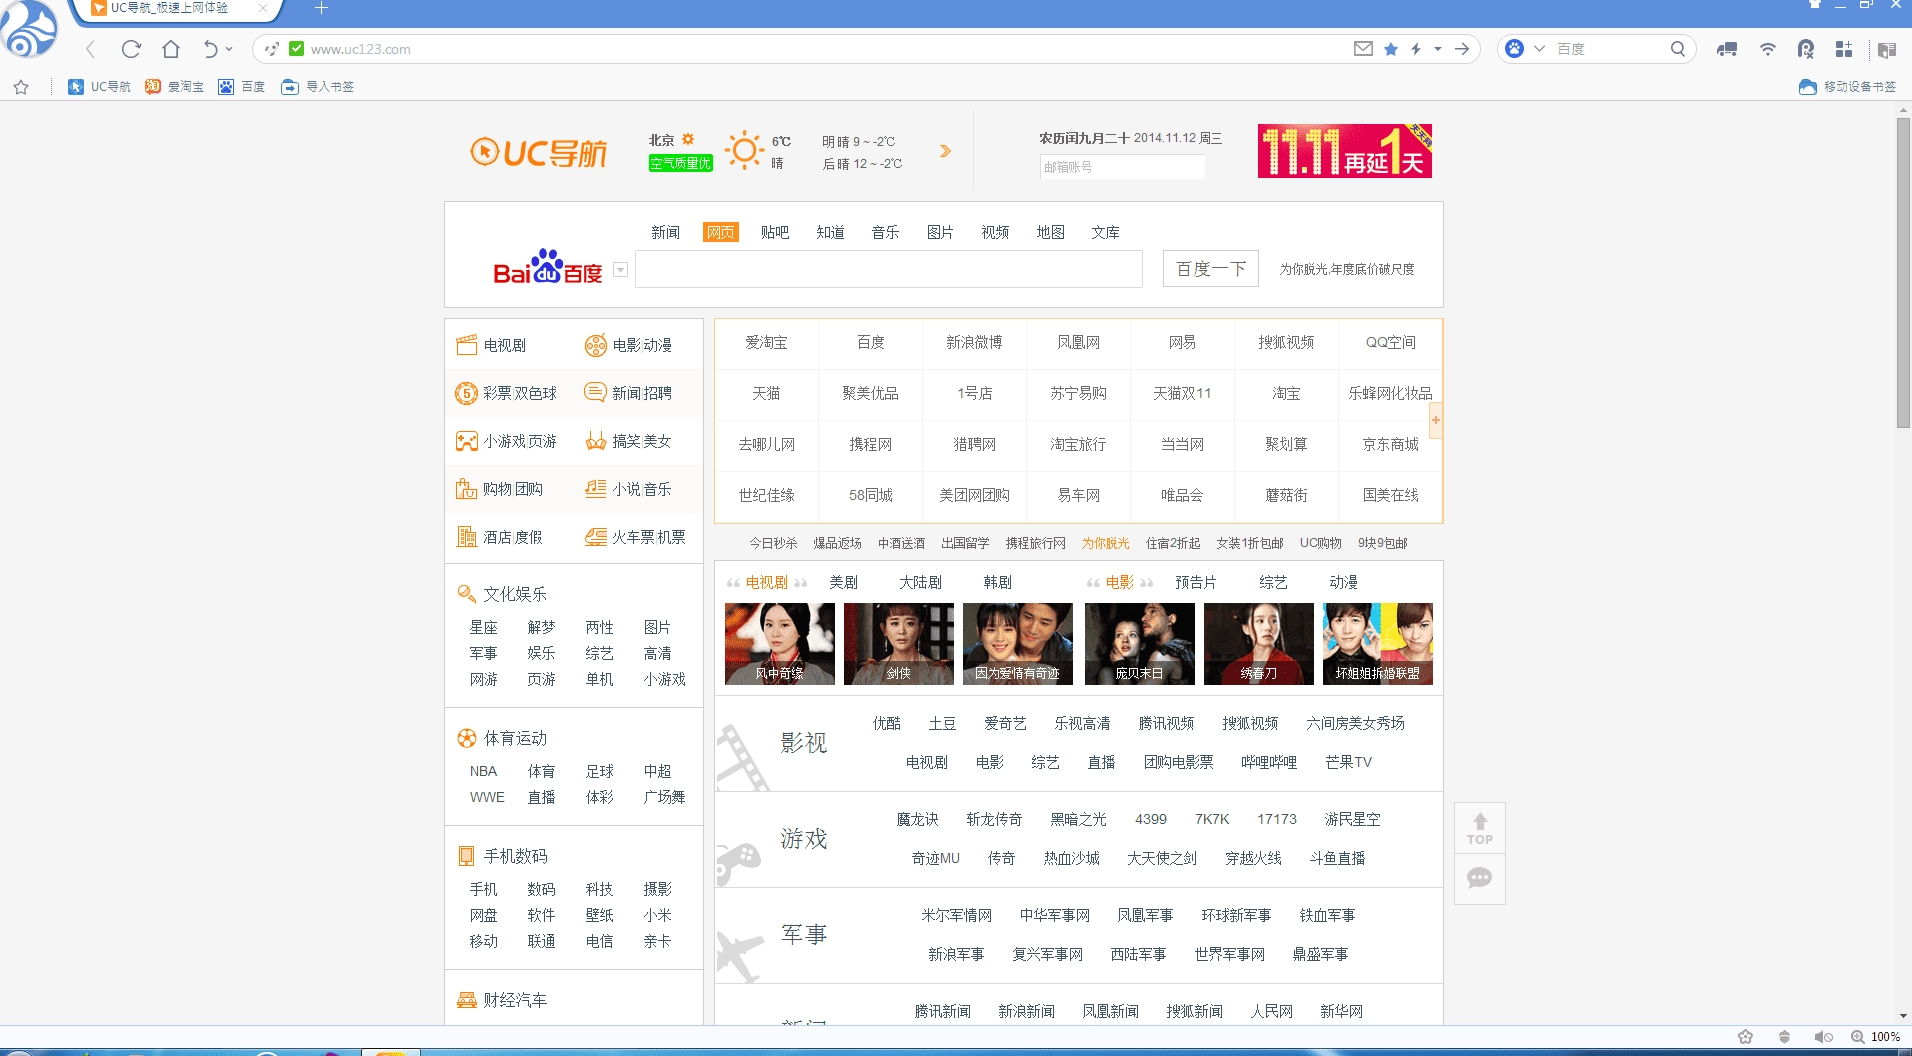Image resolution: width=1912 pixels, height=1056 pixels.
Task: Open dropdown next to Baidu logo
Action: pyautogui.click(x=620, y=269)
